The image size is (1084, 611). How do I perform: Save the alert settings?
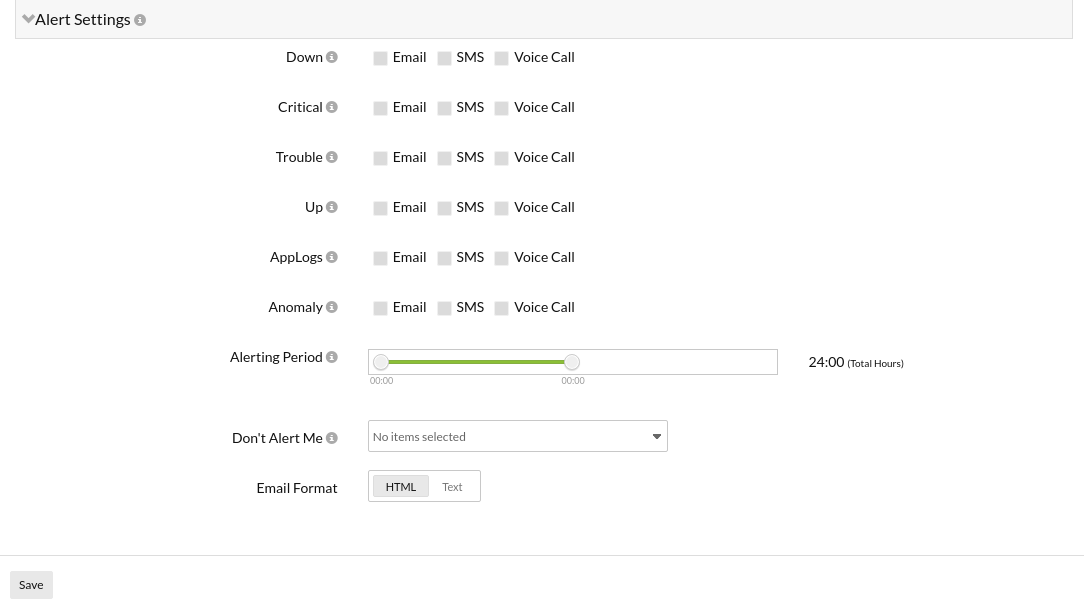coord(31,585)
